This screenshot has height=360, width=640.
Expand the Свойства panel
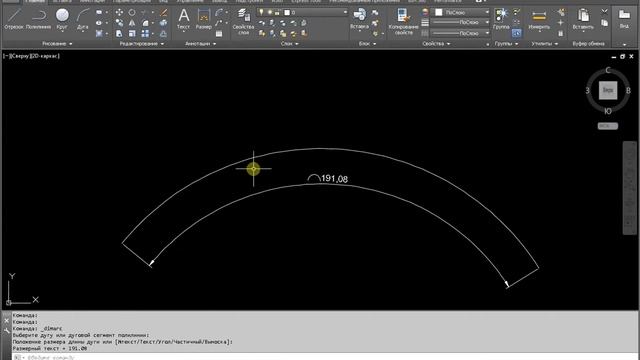pyautogui.click(x=436, y=43)
